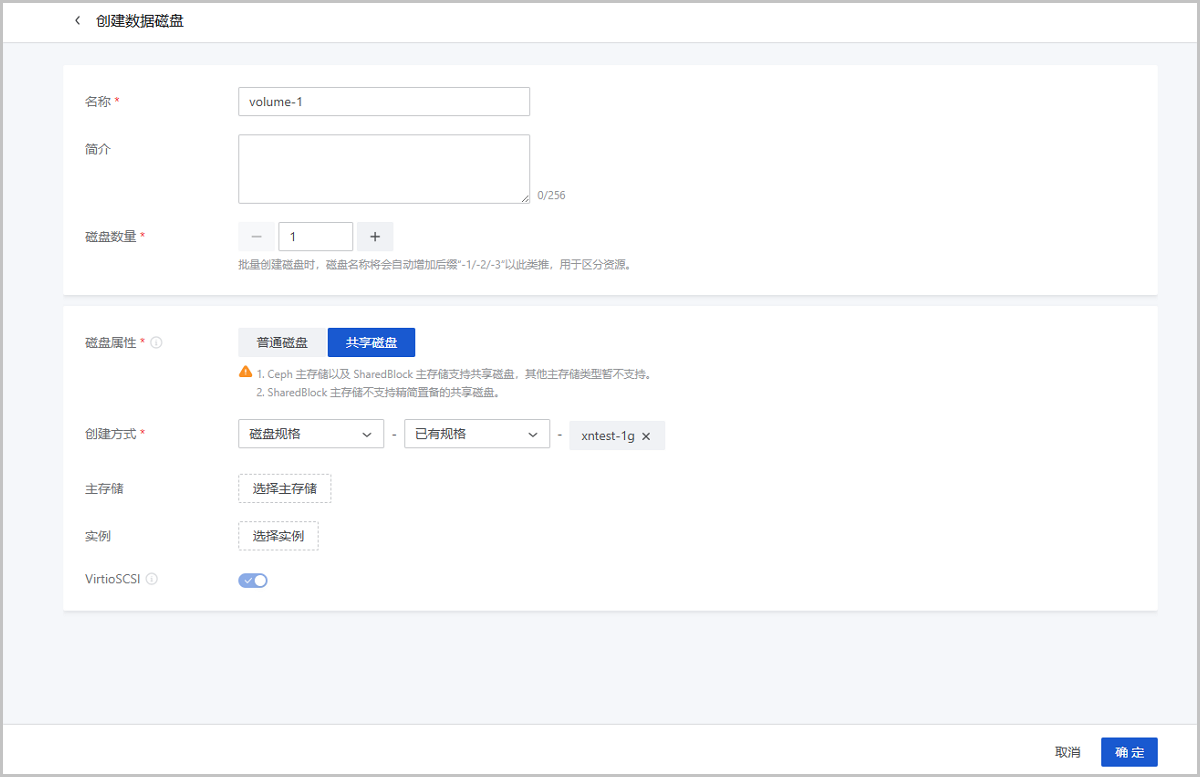Click the disk attribute info icon

click(x=156, y=342)
